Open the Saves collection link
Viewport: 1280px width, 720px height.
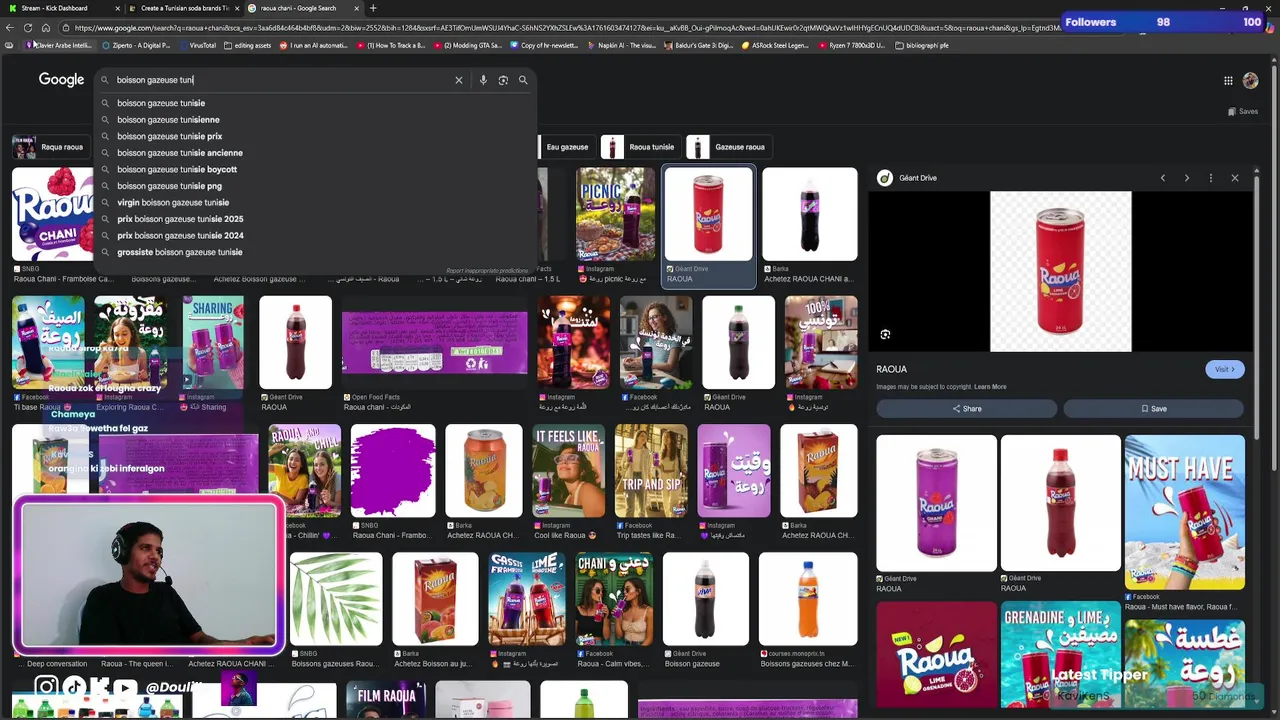point(1243,111)
